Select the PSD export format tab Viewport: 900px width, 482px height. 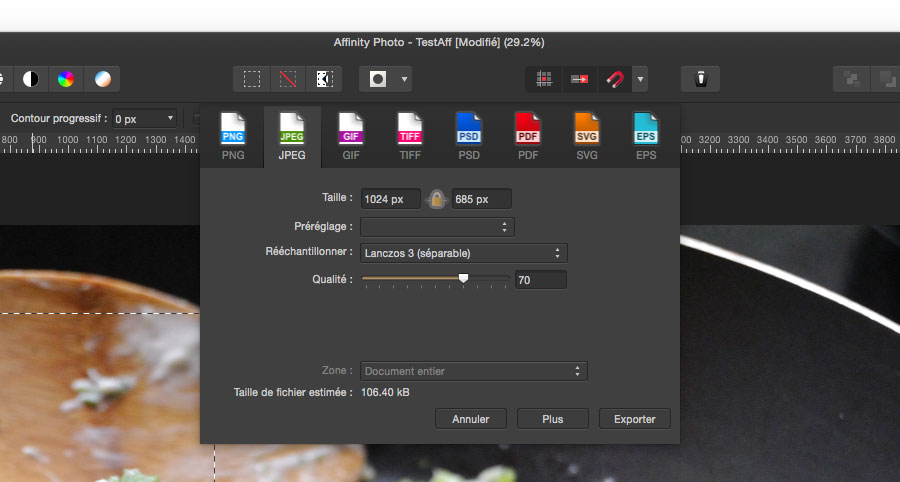pos(469,137)
